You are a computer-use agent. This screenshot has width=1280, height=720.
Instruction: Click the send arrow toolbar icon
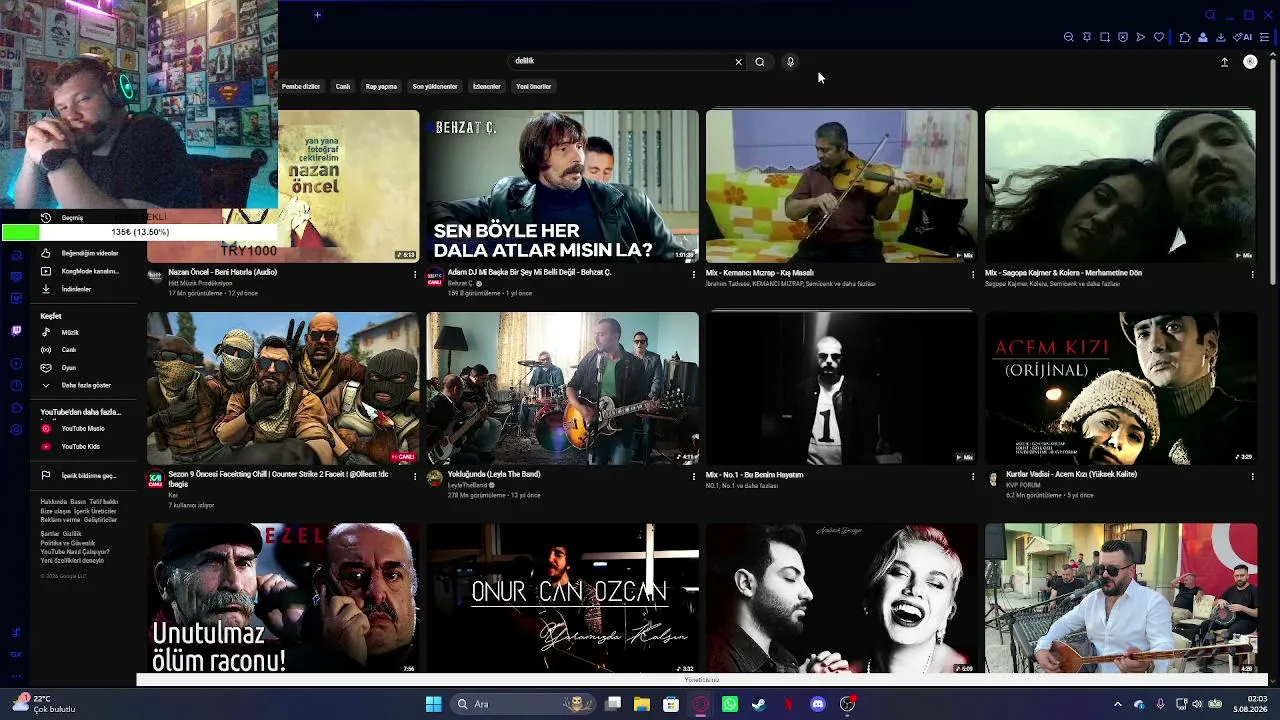(x=1141, y=37)
